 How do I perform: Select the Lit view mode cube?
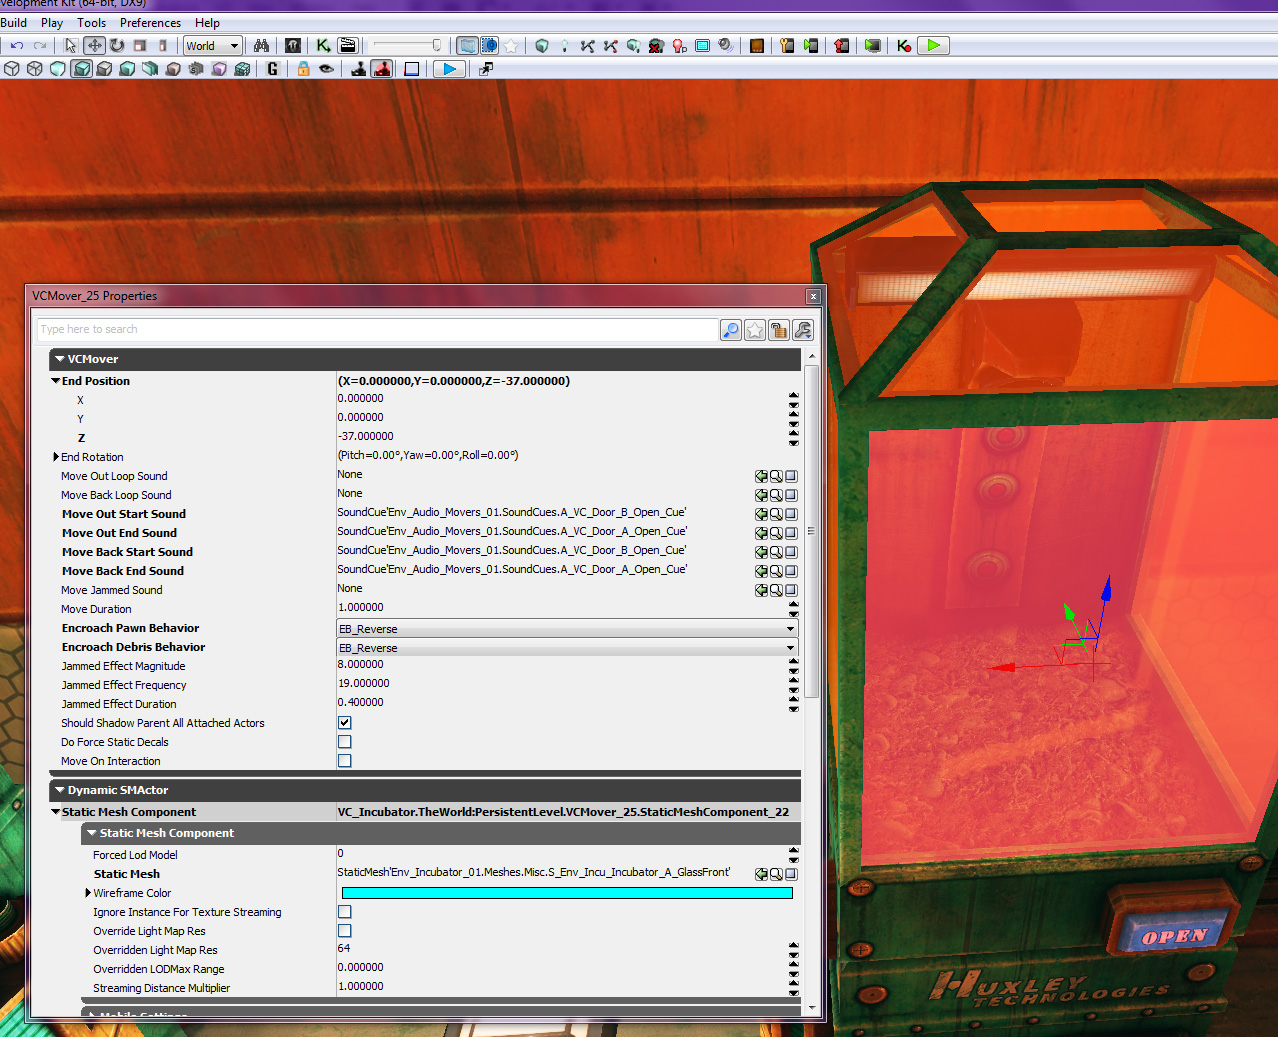[81, 69]
